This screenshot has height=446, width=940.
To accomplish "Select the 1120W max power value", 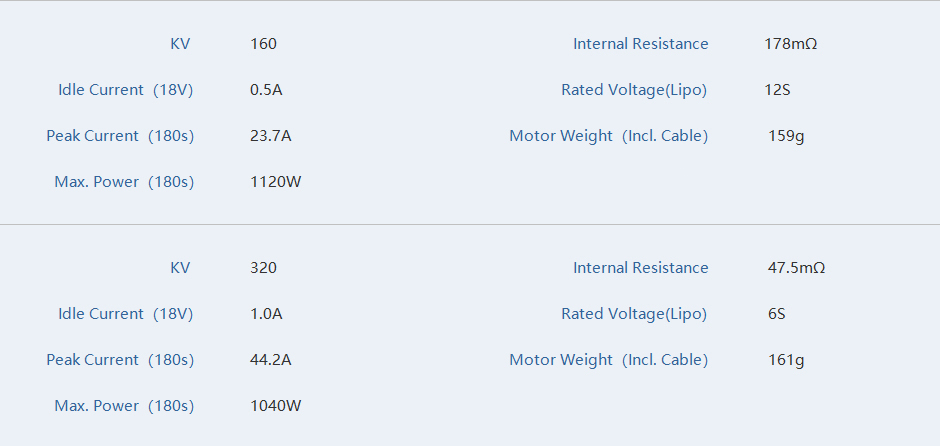I will click(x=275, y=182).
